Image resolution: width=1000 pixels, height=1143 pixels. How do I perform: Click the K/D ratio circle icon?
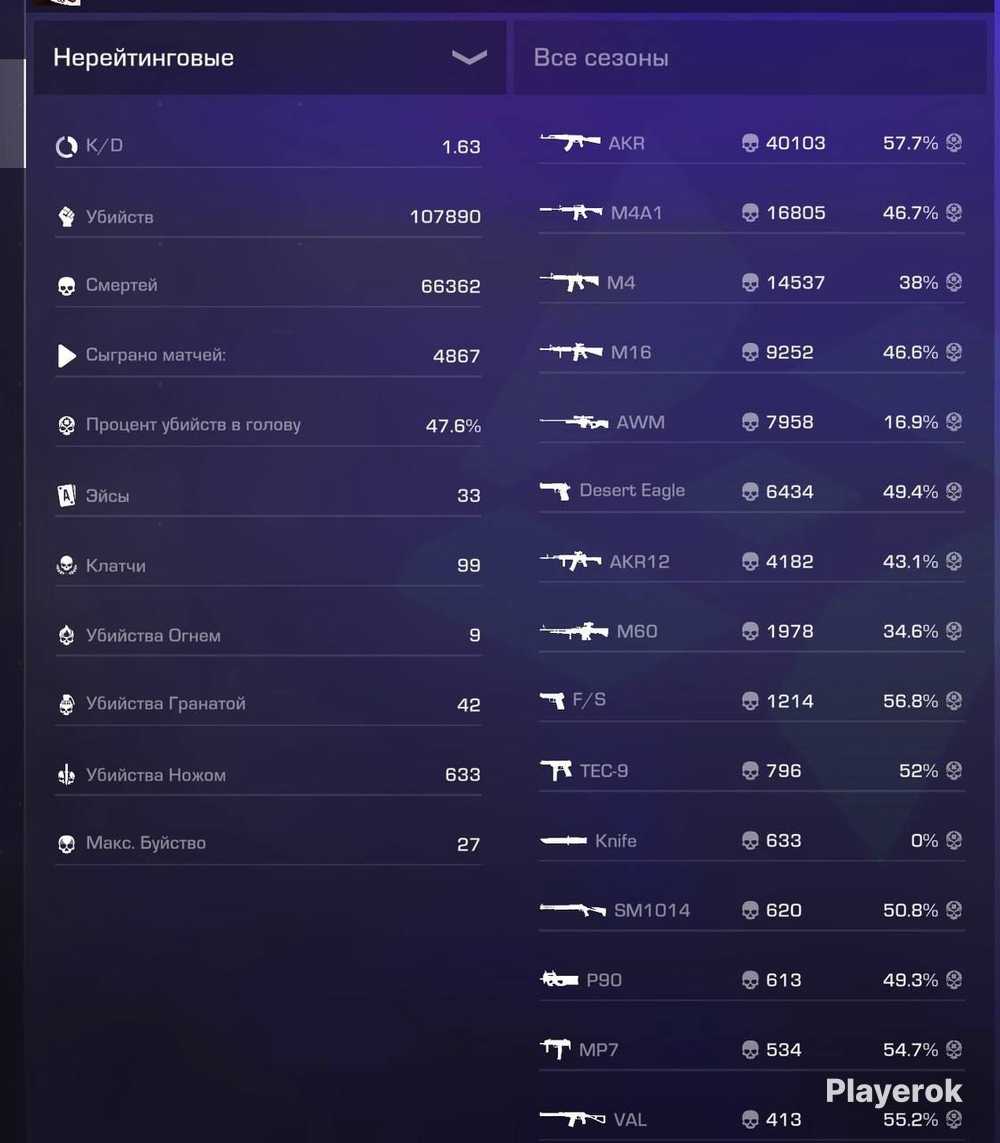tap(66, 147)
